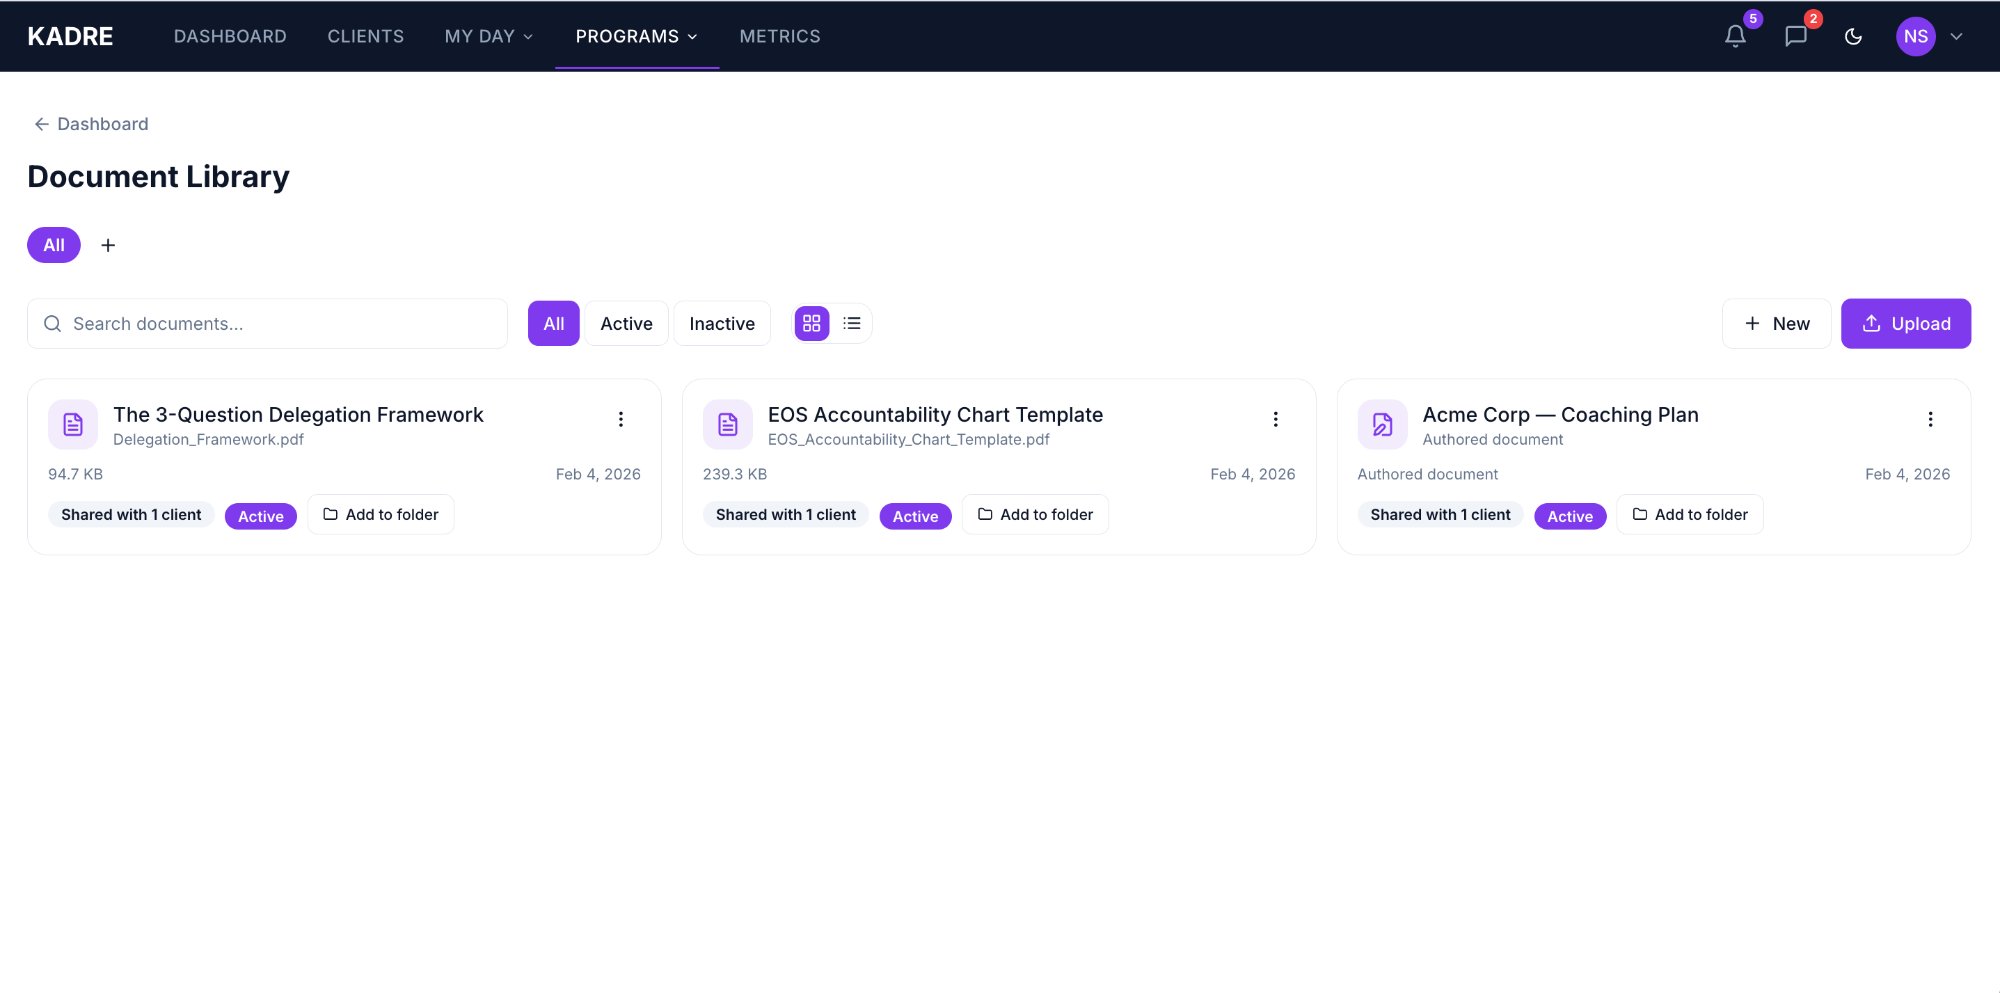Add EOS Accountability Chart to folder
Screen dimensions: 2000x993
[1035, 515]
